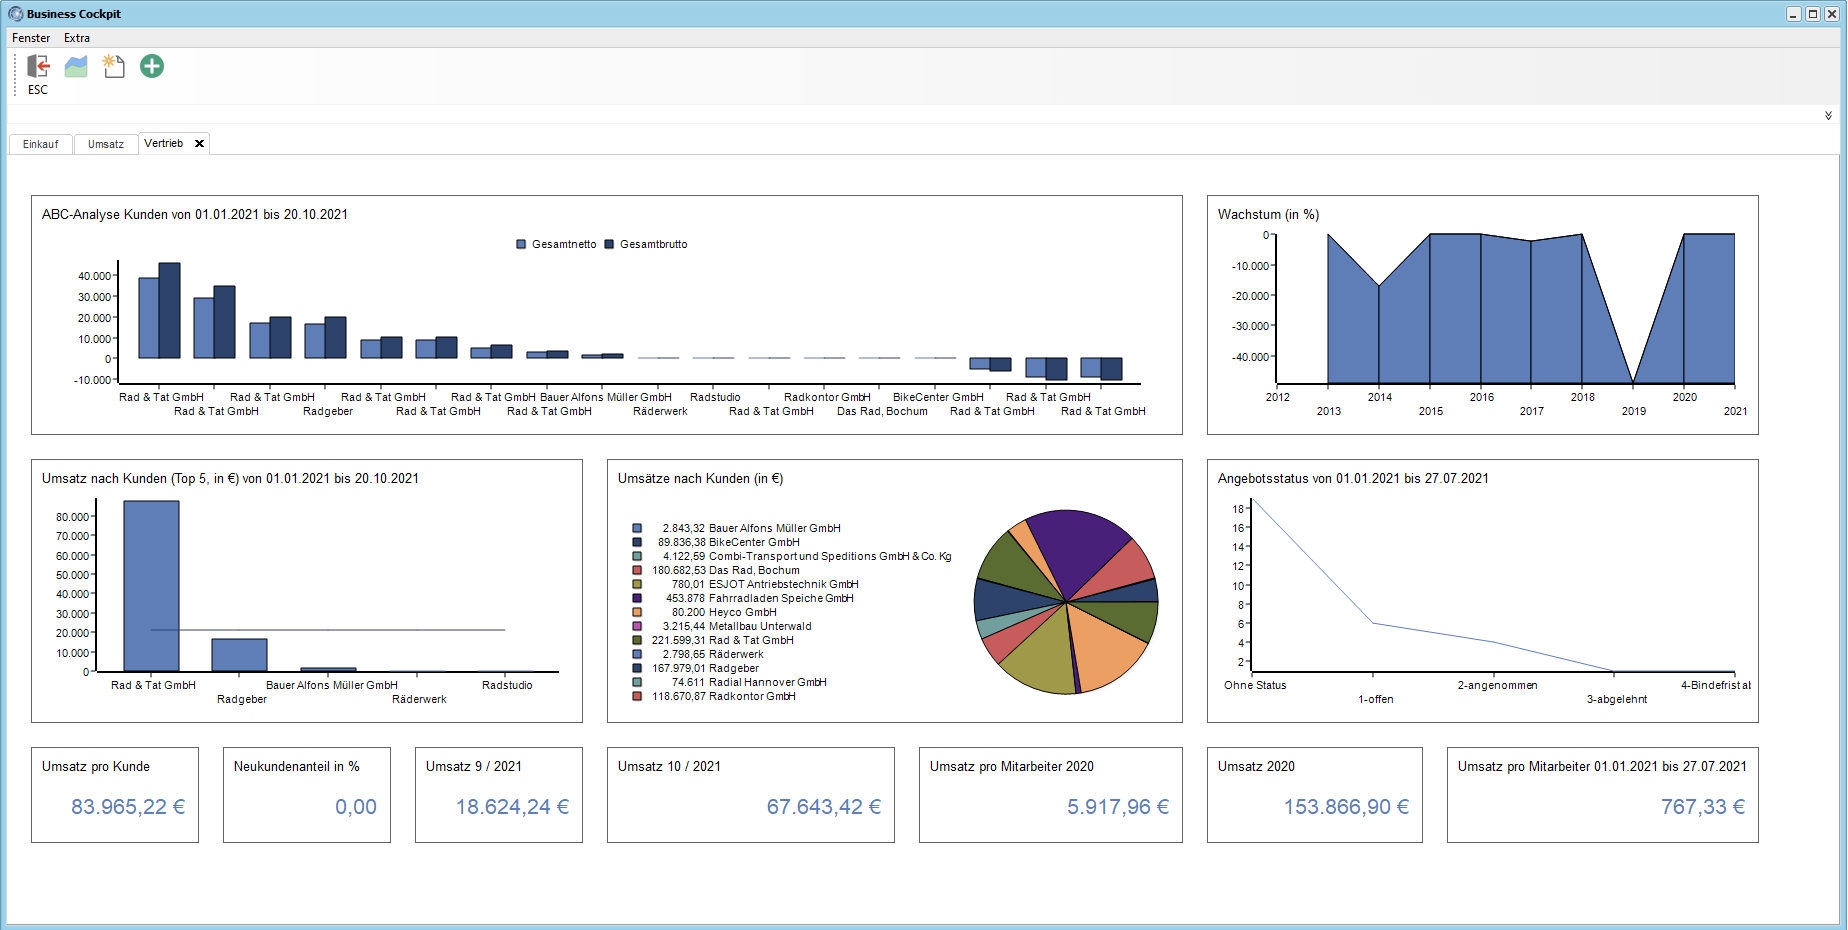Click the new document star icon
The height and width of the screenshot is (930, 1848).
(x=114, y=67)
